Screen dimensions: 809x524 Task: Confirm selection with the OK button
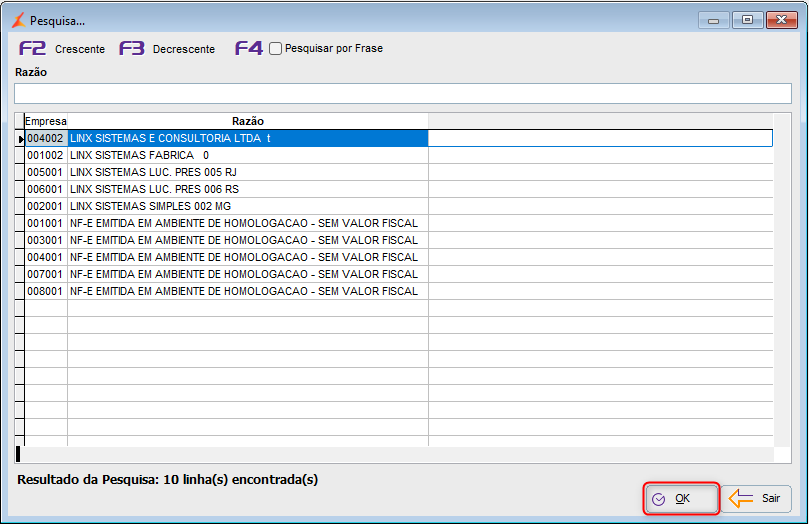[x=681, y=499]
